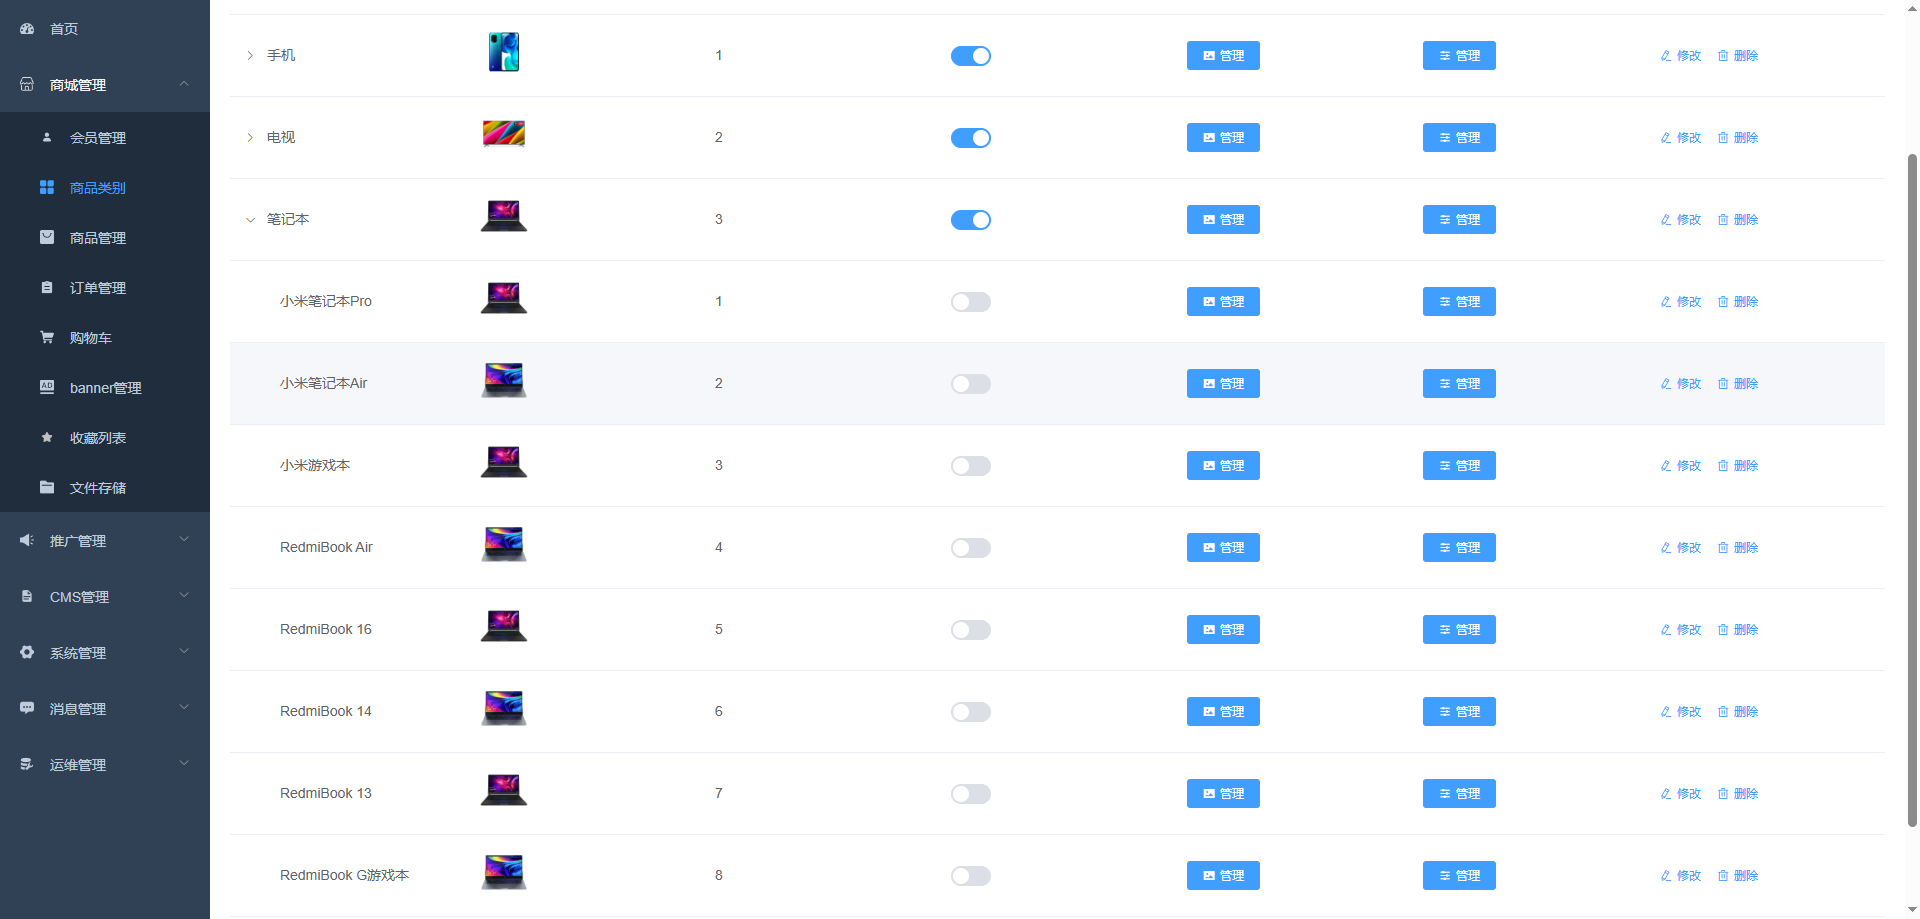1920x919 pixels.
Task: Go to 订单管理 menu item
Action: (x=98, y=288)
